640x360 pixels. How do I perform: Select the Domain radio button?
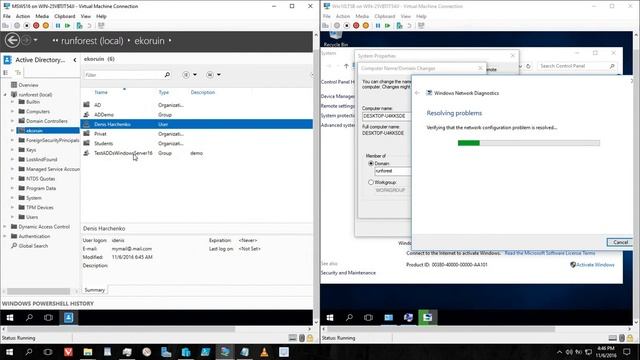tap(371, 163)
